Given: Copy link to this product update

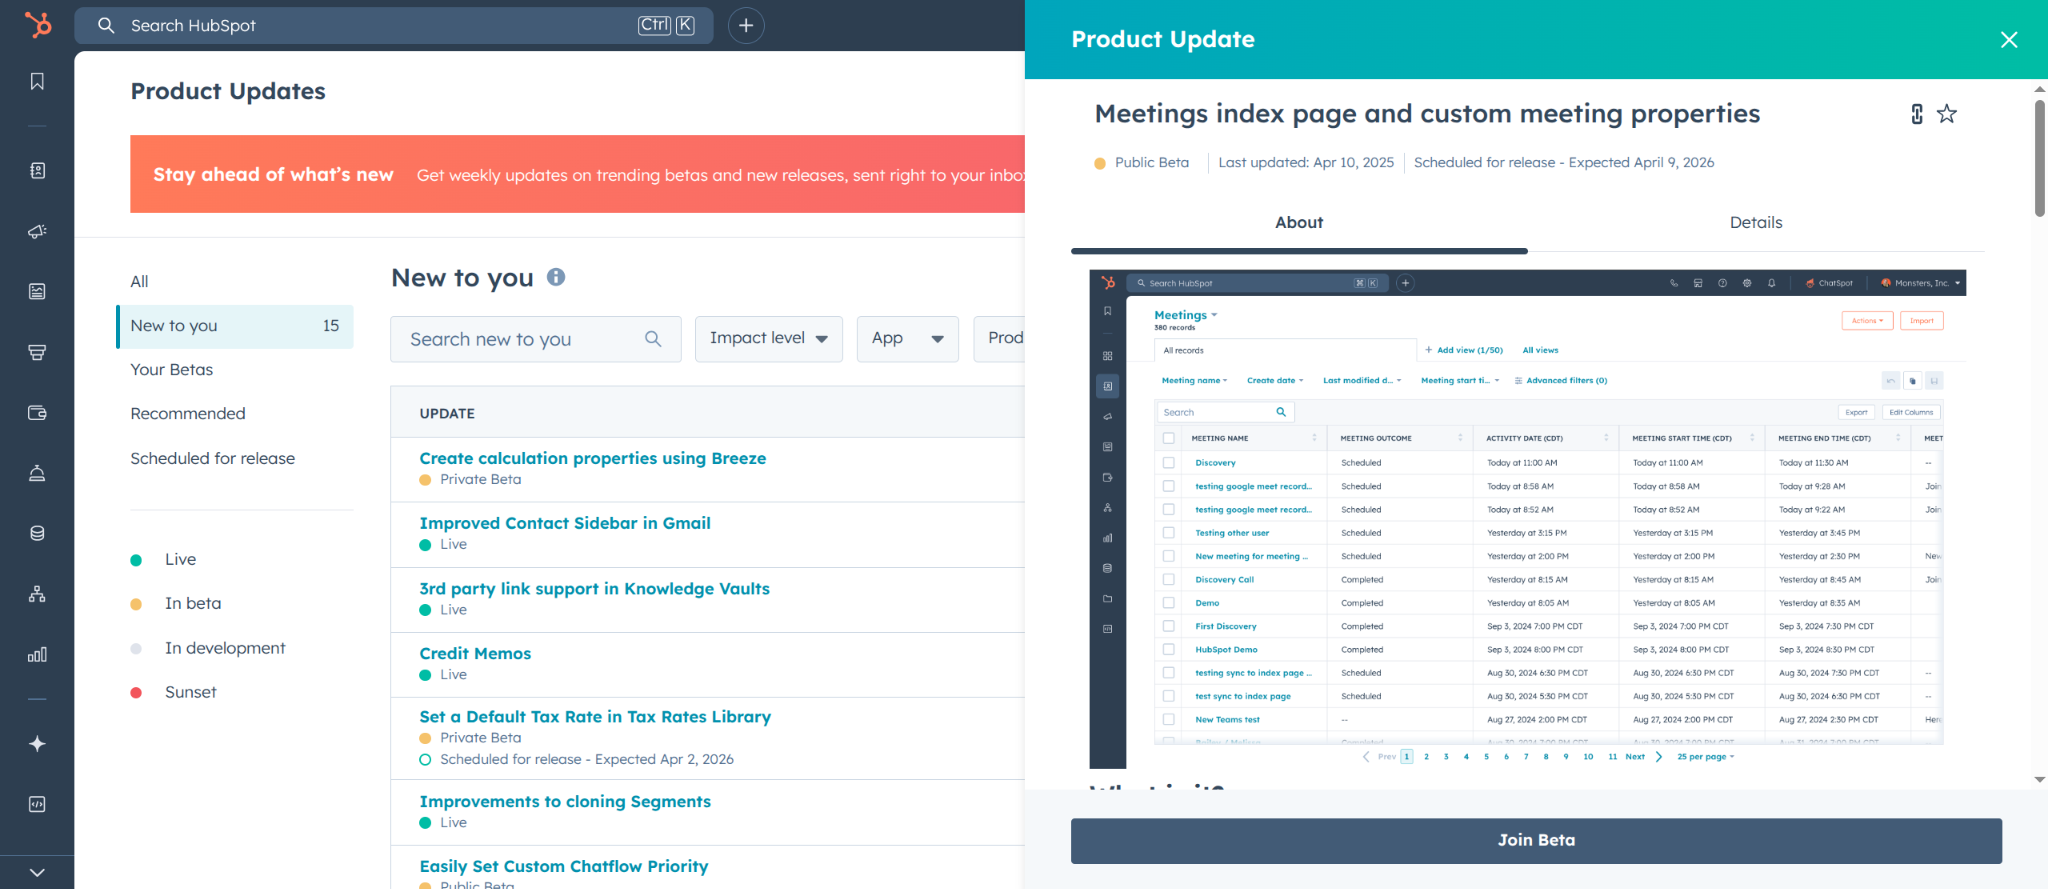Looking at the screenshot, I should point(1917,114).
